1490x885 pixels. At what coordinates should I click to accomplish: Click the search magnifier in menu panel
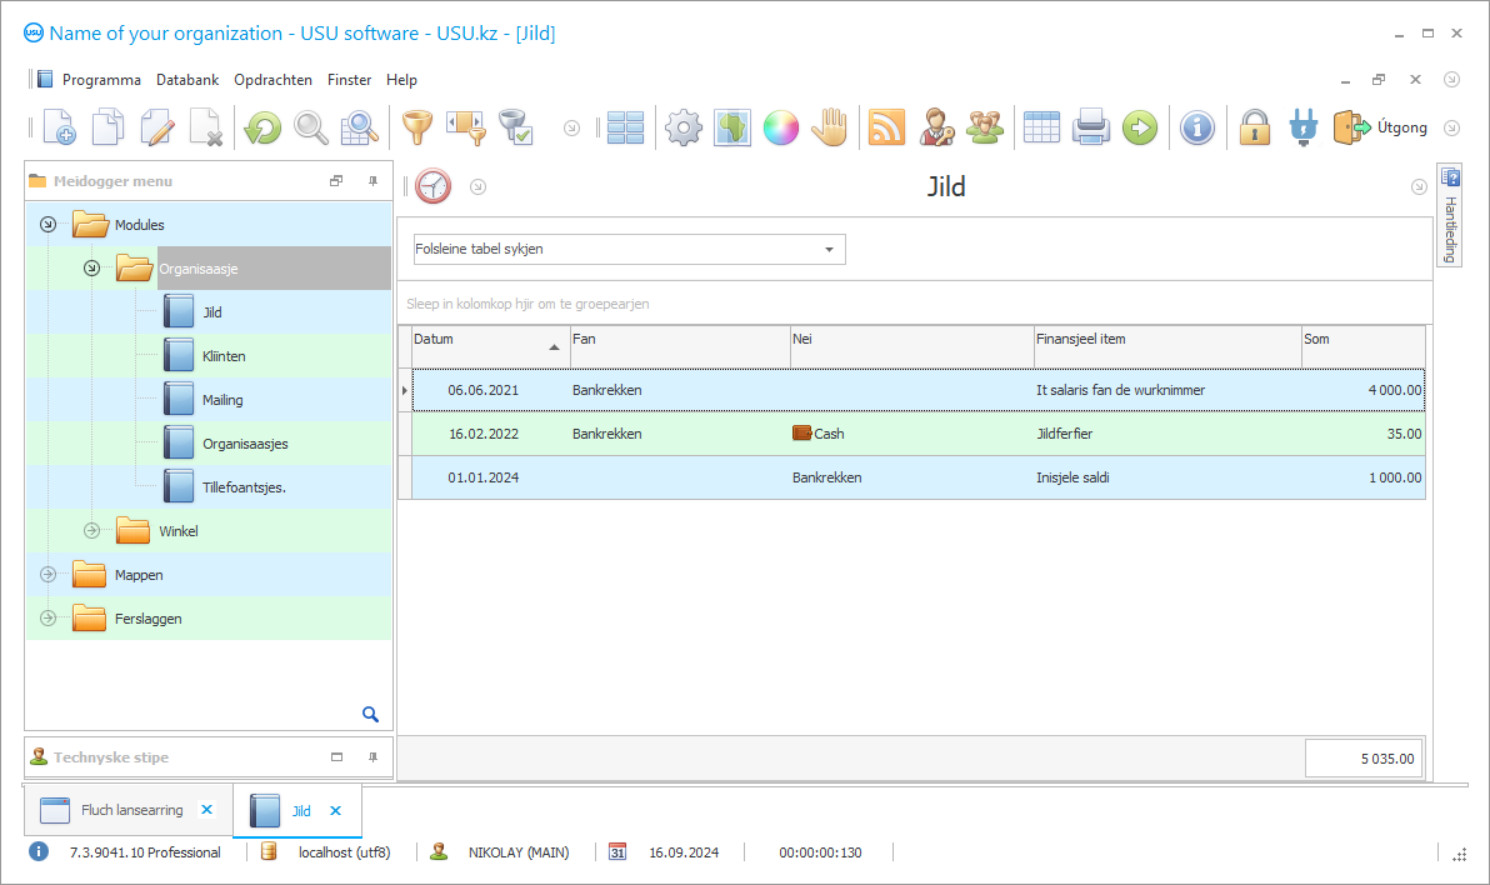pyautogui.click(x=370, y=714)
